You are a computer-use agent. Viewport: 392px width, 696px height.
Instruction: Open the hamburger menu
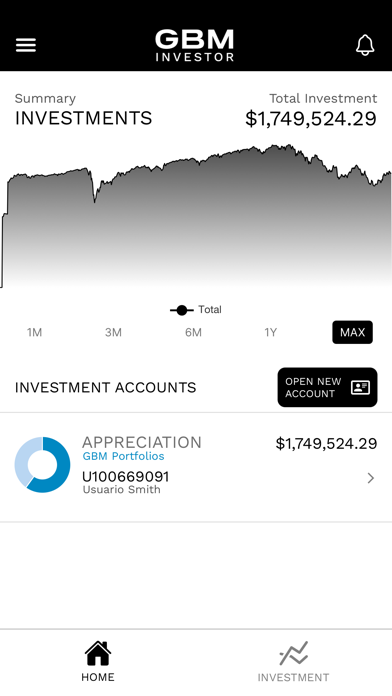coord(26,45)
